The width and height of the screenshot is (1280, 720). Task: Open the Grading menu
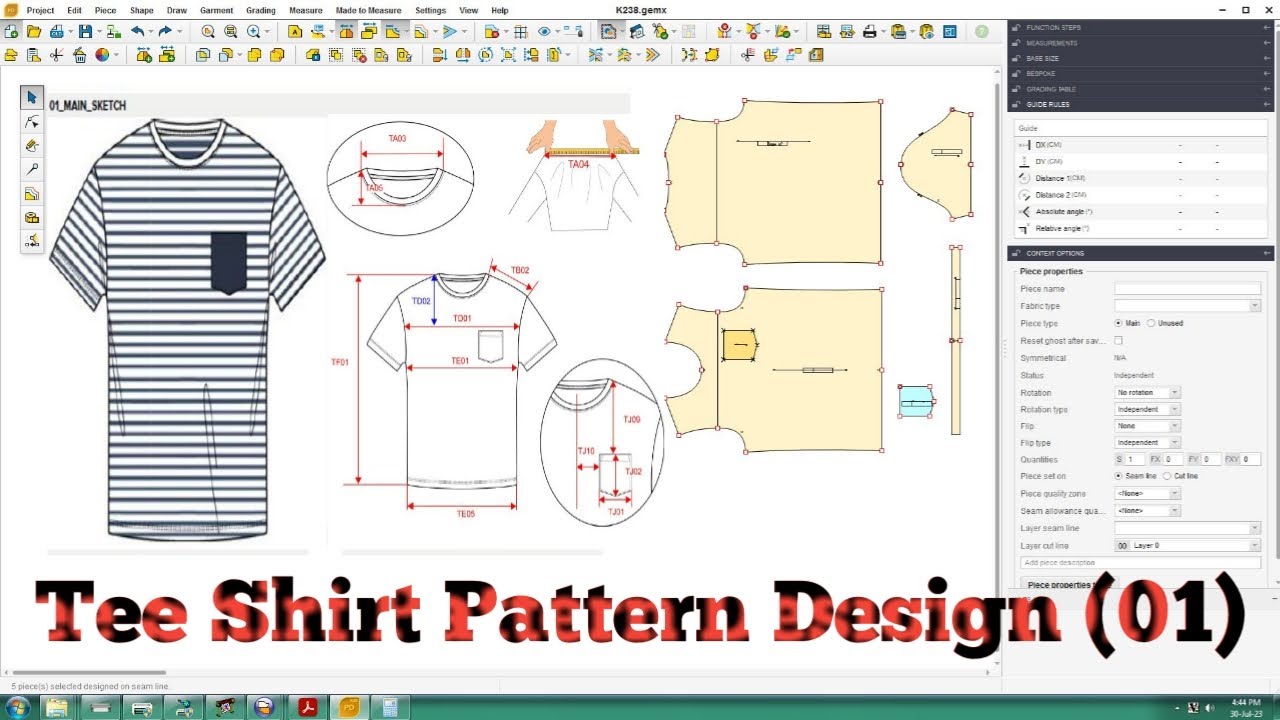coord(261,10)
